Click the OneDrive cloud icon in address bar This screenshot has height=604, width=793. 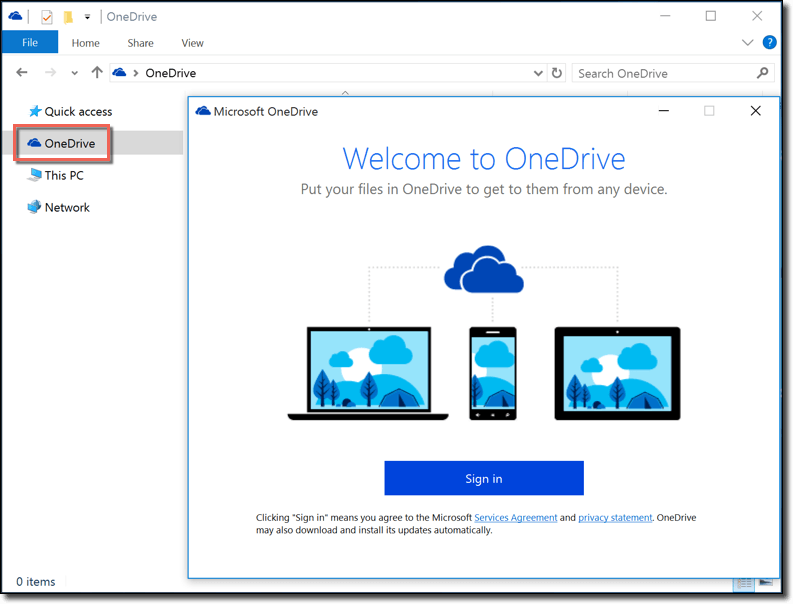pos(119,72)
